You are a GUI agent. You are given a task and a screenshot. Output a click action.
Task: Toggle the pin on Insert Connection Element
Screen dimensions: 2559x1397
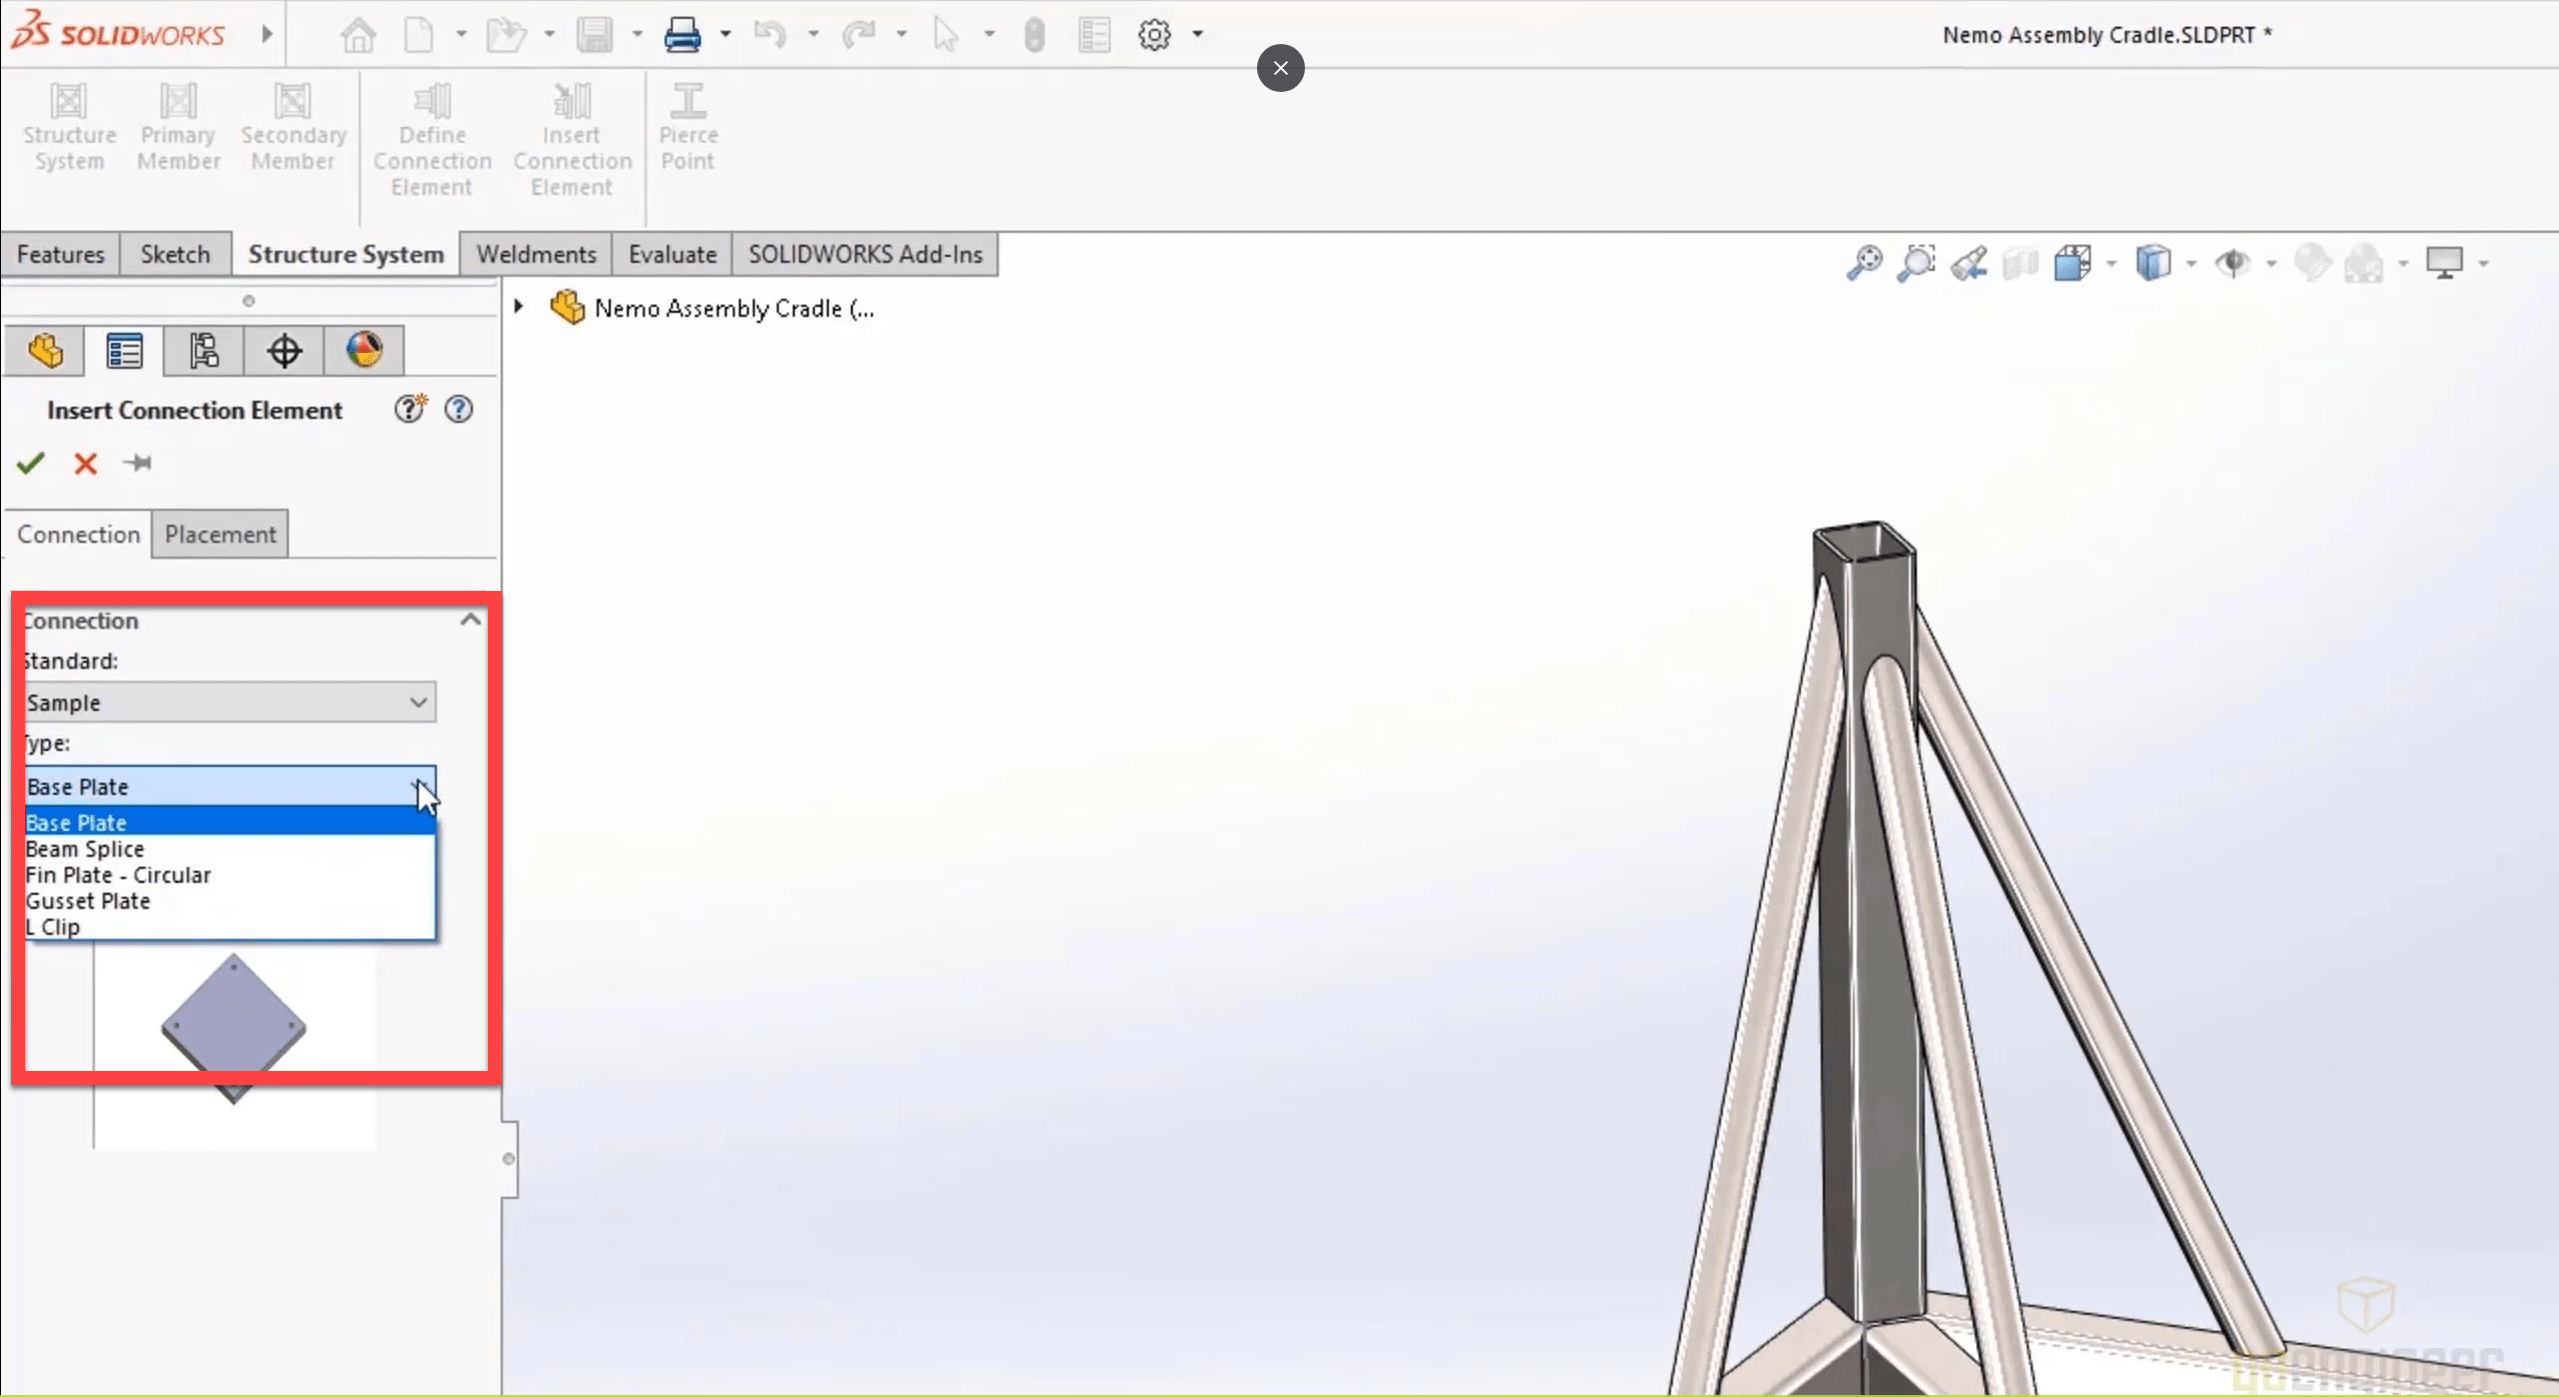point(139,462)
